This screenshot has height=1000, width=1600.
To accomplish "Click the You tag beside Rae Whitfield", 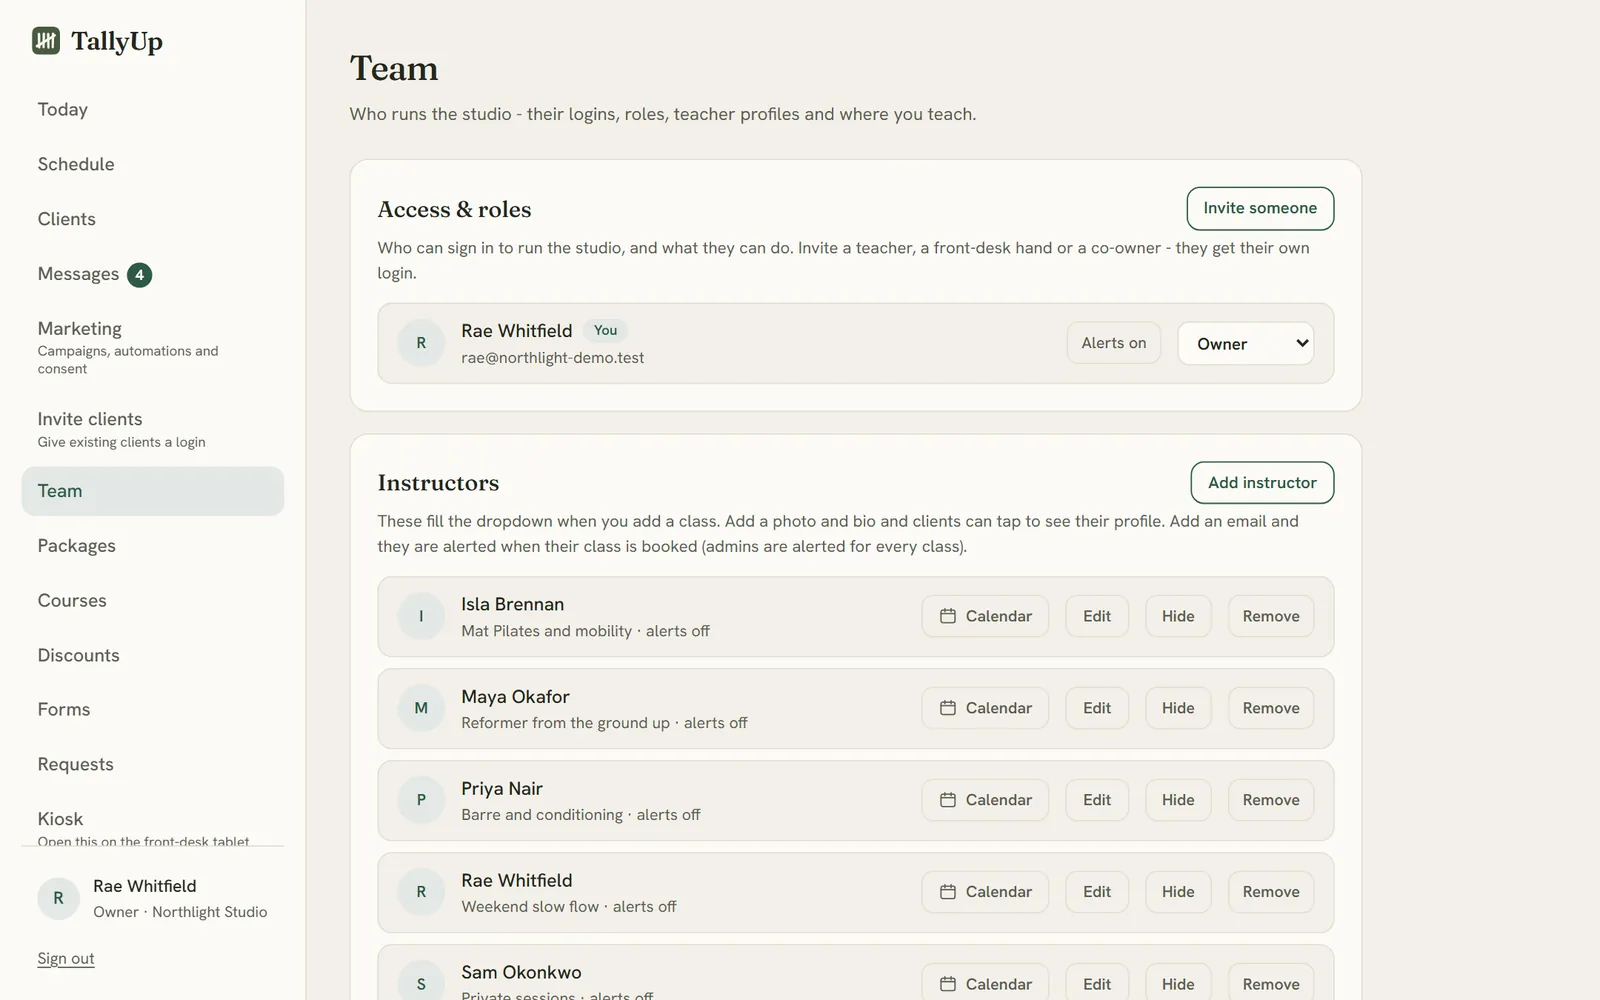I will (x=605, y=331).
